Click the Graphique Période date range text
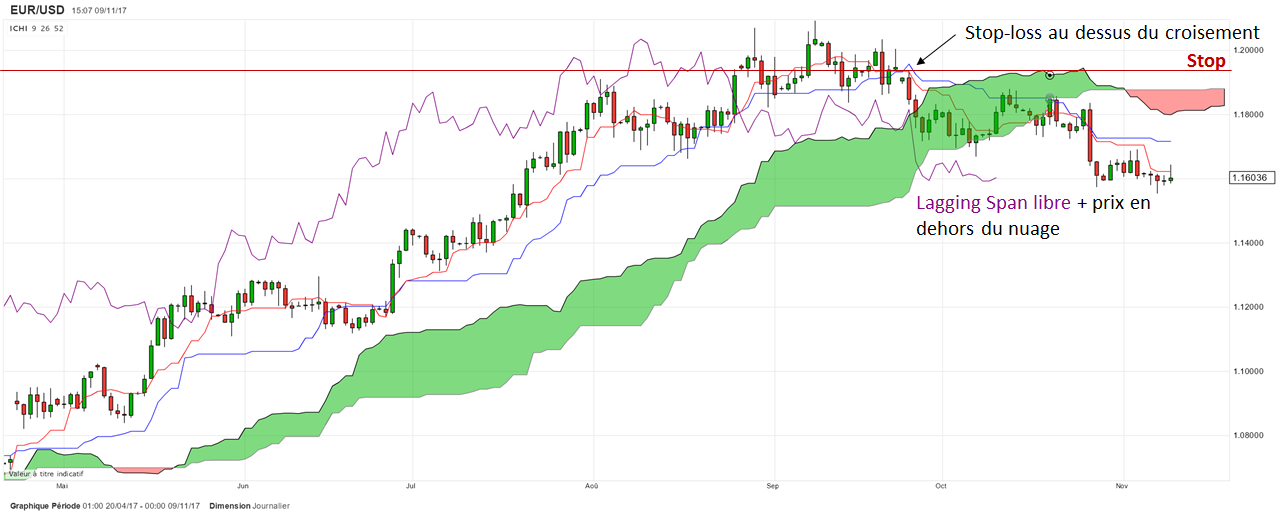The height and width of the screenshot is (514, 1284). tap(104, 506)
